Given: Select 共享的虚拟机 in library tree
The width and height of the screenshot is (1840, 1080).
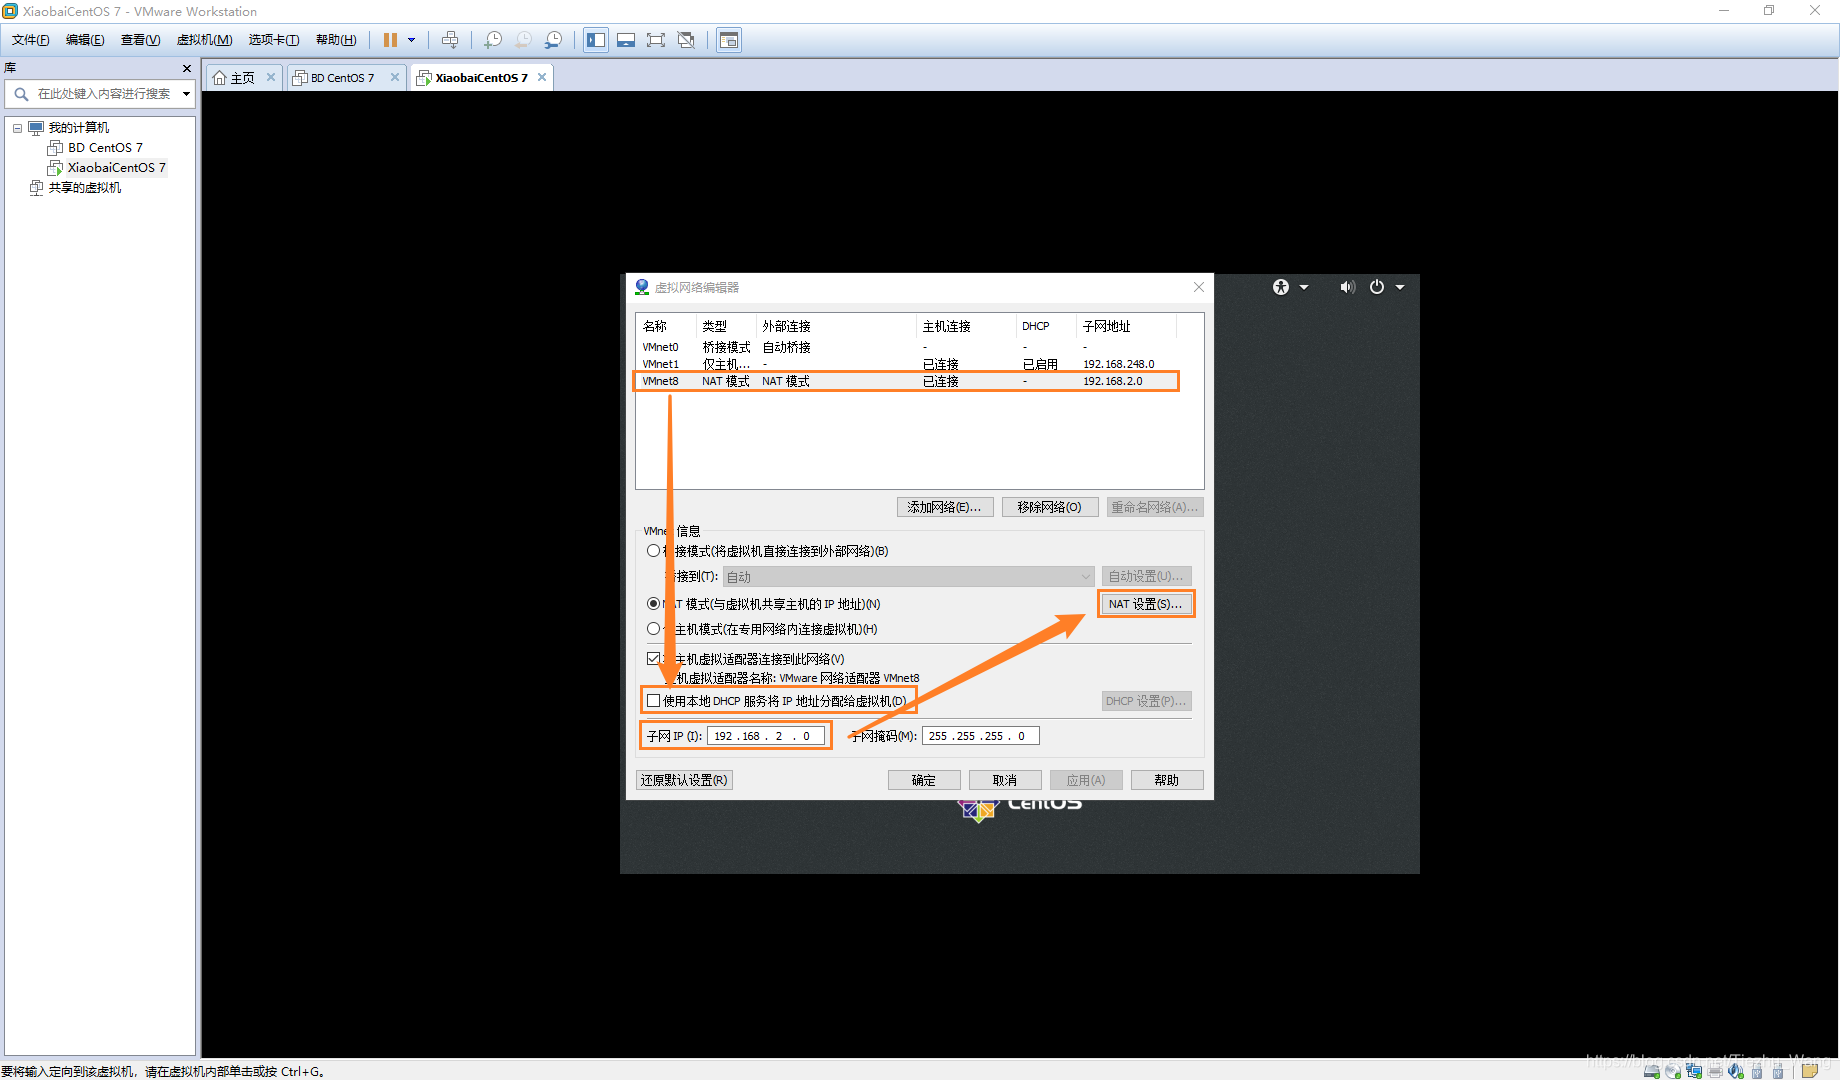Looking at the screenshot, I should tap(85, 188).
